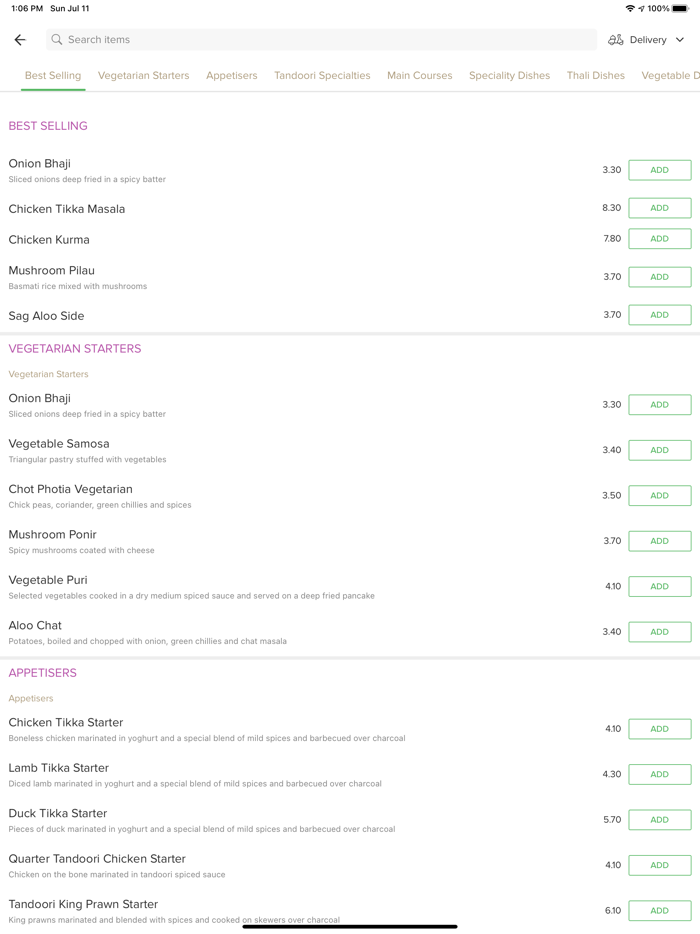Go to Thali Dishes tab

pos(595,76)
